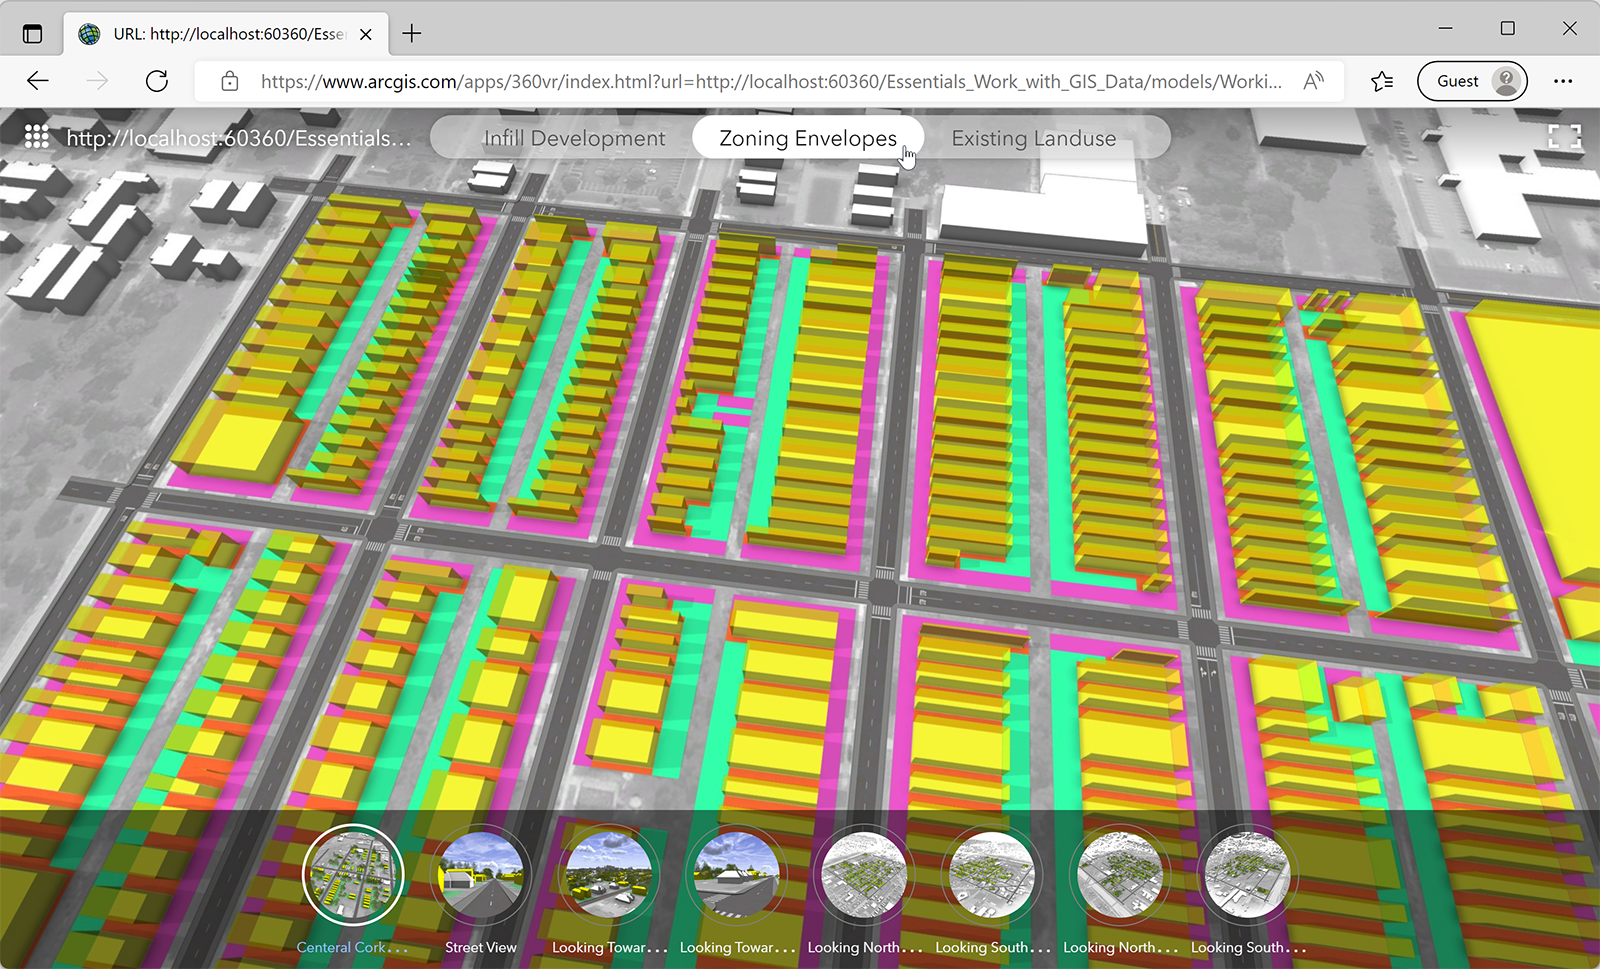Click the globe favicon on the browser tab
Viewport: 1600px width, 969px height.
pyautogui.click(x=91, y=33)
